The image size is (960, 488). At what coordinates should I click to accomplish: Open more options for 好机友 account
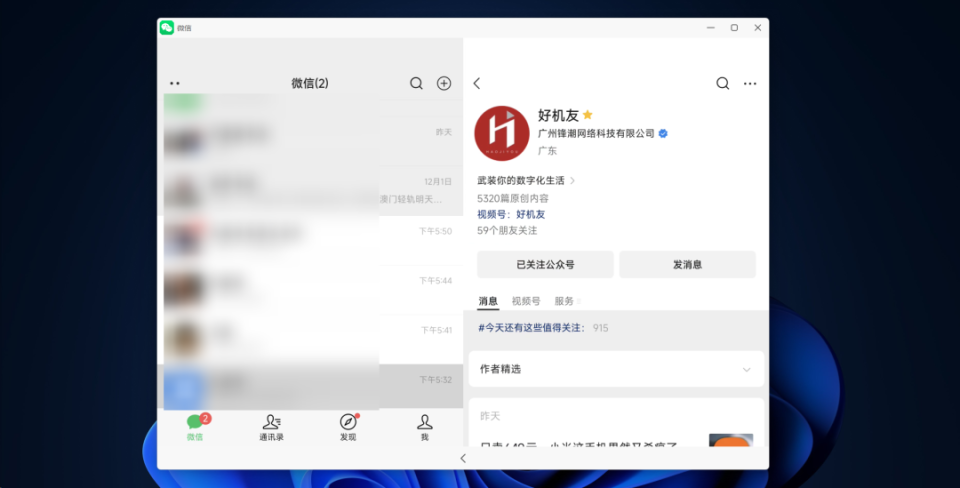(750, 83)
